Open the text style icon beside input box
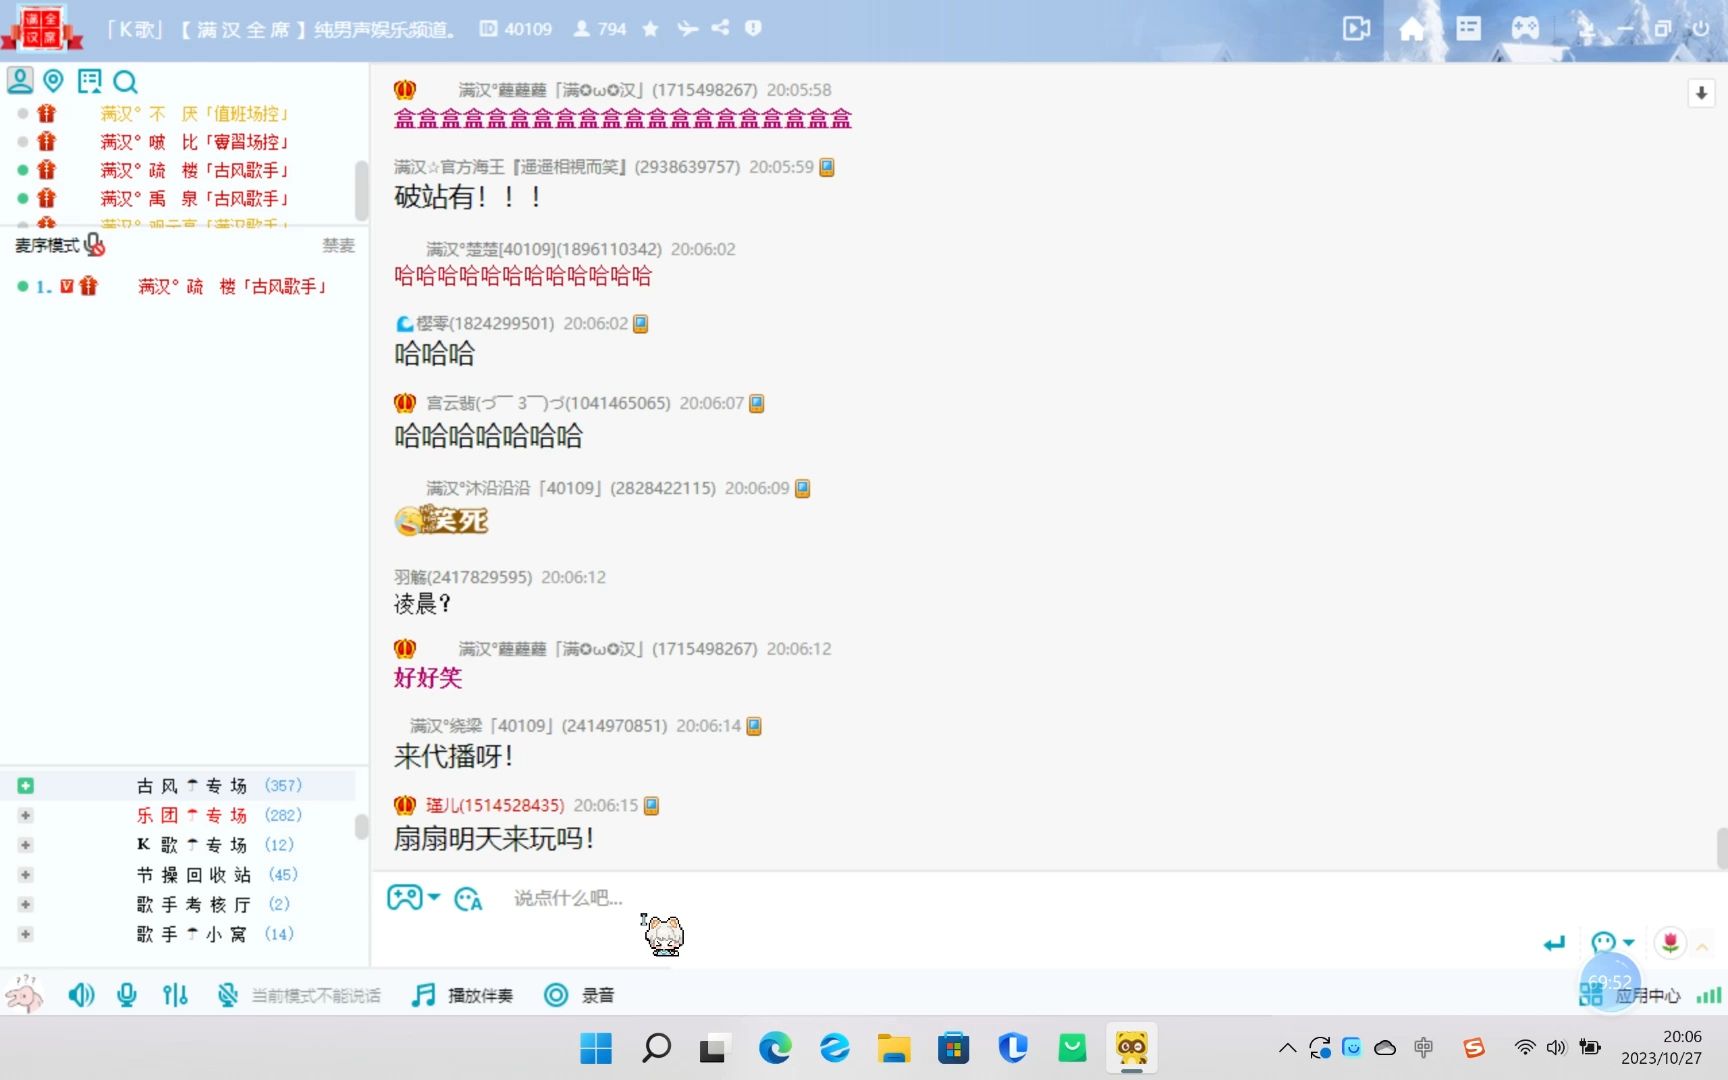Screen dimensions: 1728x1080 coord(468,899)
